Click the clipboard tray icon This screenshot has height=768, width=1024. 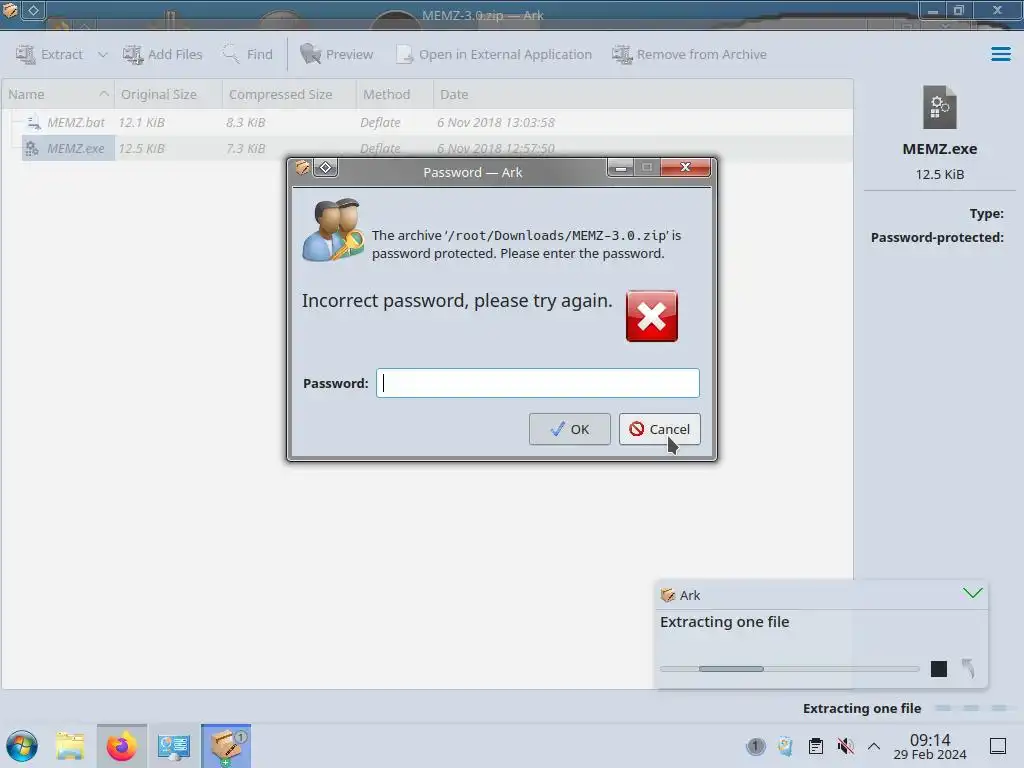click(816, 746)
